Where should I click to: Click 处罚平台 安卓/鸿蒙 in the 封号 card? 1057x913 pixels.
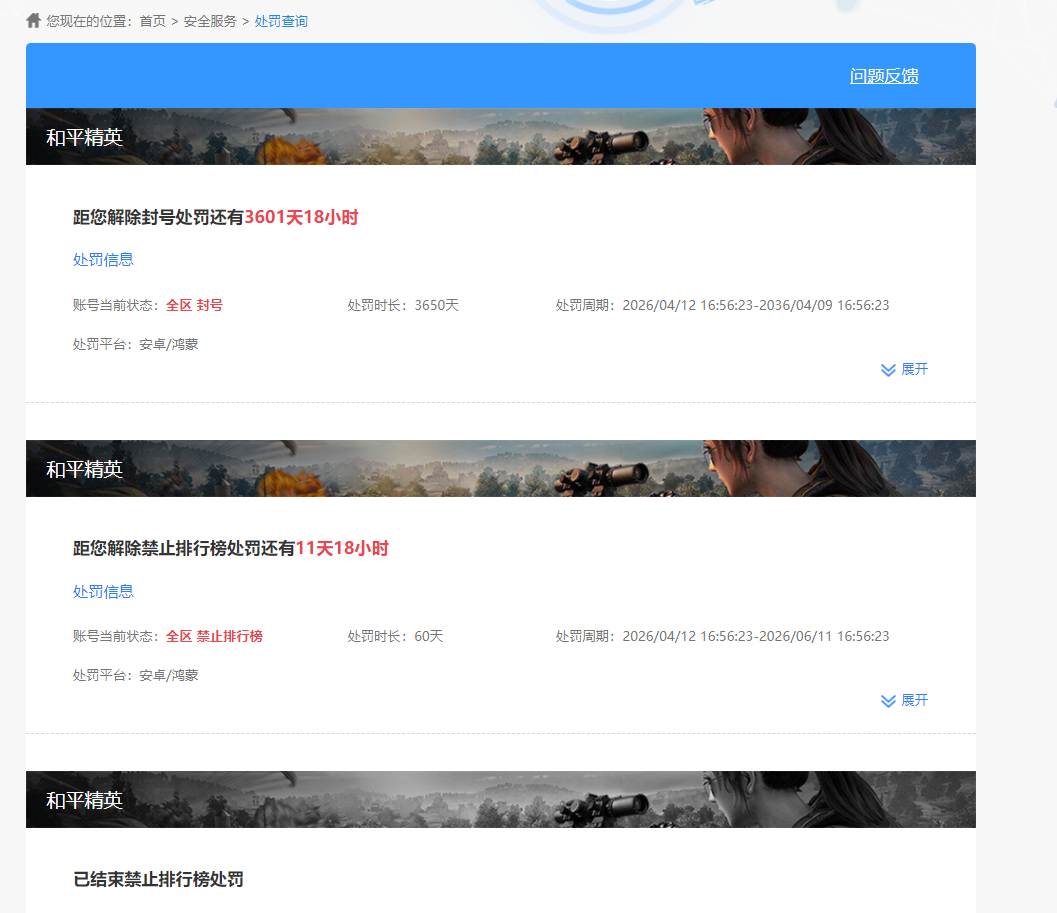tap(135, 345)
